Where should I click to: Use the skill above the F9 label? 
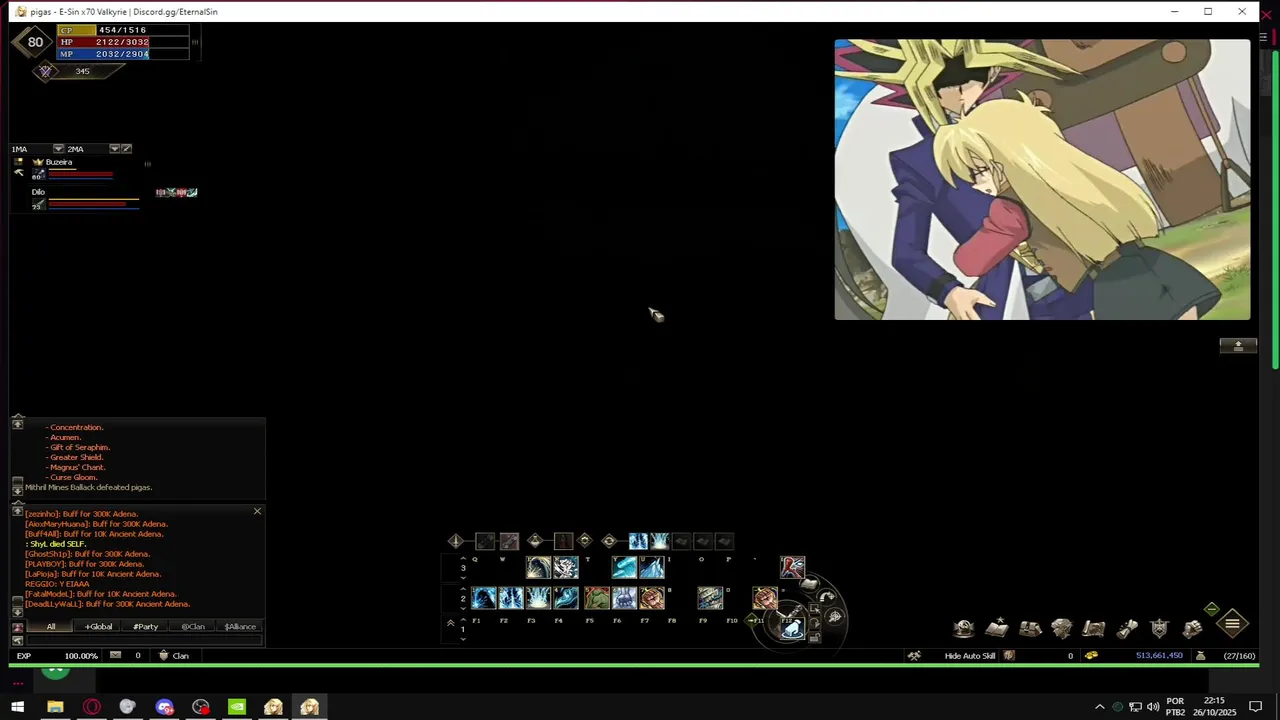point(710,598)
